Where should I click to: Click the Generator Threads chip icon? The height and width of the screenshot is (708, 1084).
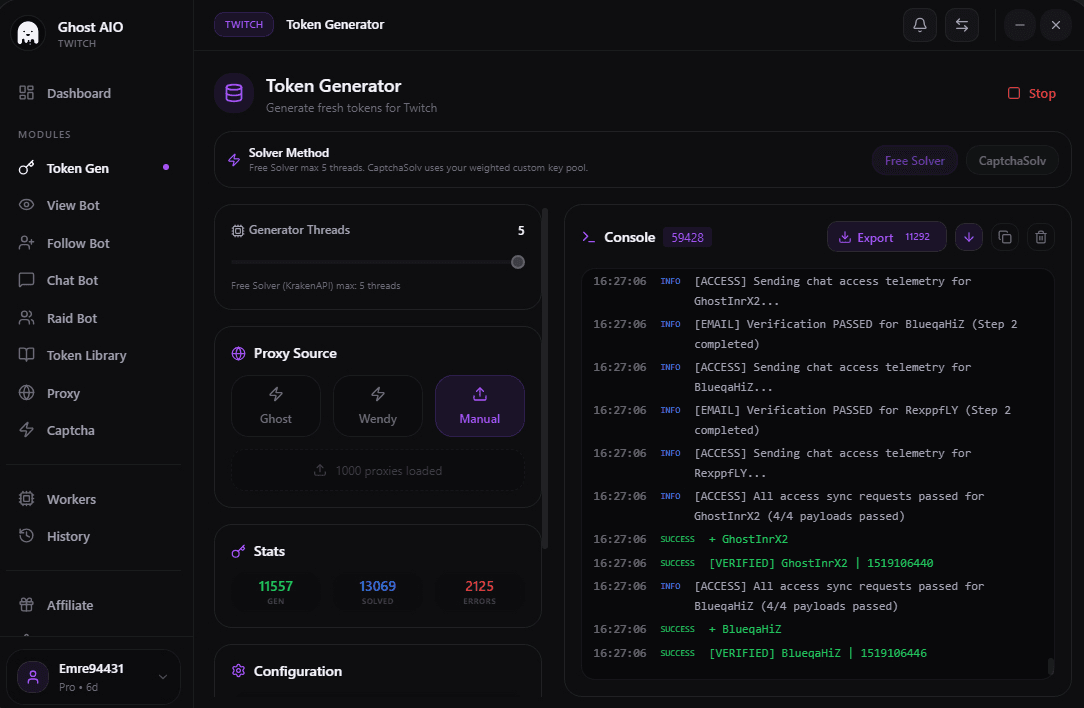click(238, 230)
